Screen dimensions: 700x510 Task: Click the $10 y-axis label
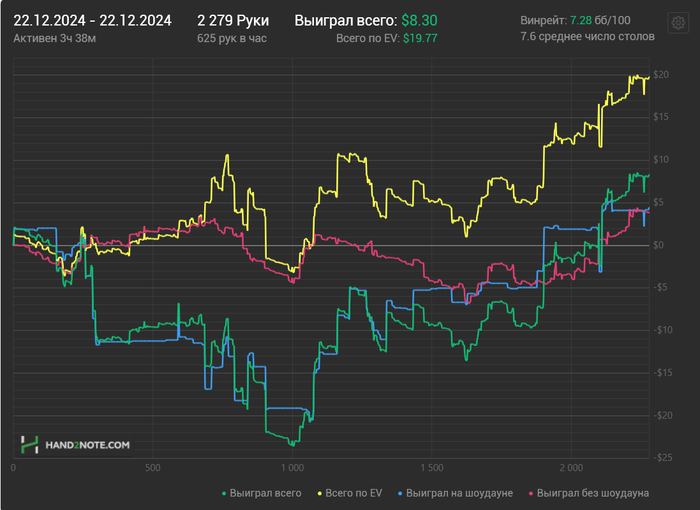(661, 159)
